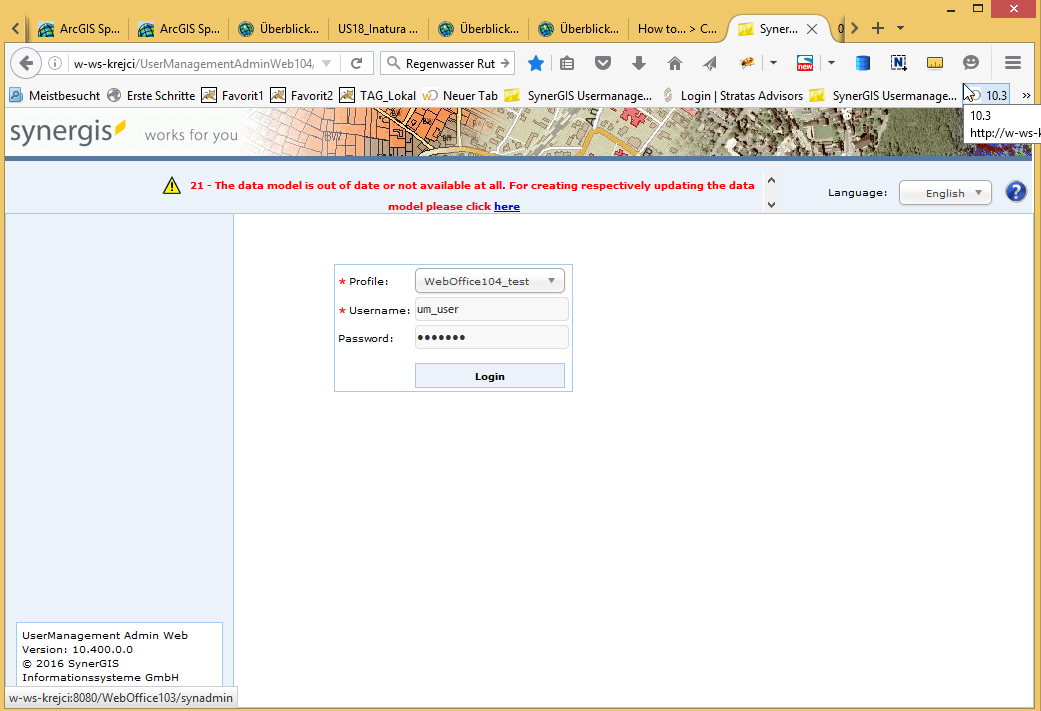Click the Username field containing um_user
This screenshot has width=1041, height=711.
pos(491,309)
